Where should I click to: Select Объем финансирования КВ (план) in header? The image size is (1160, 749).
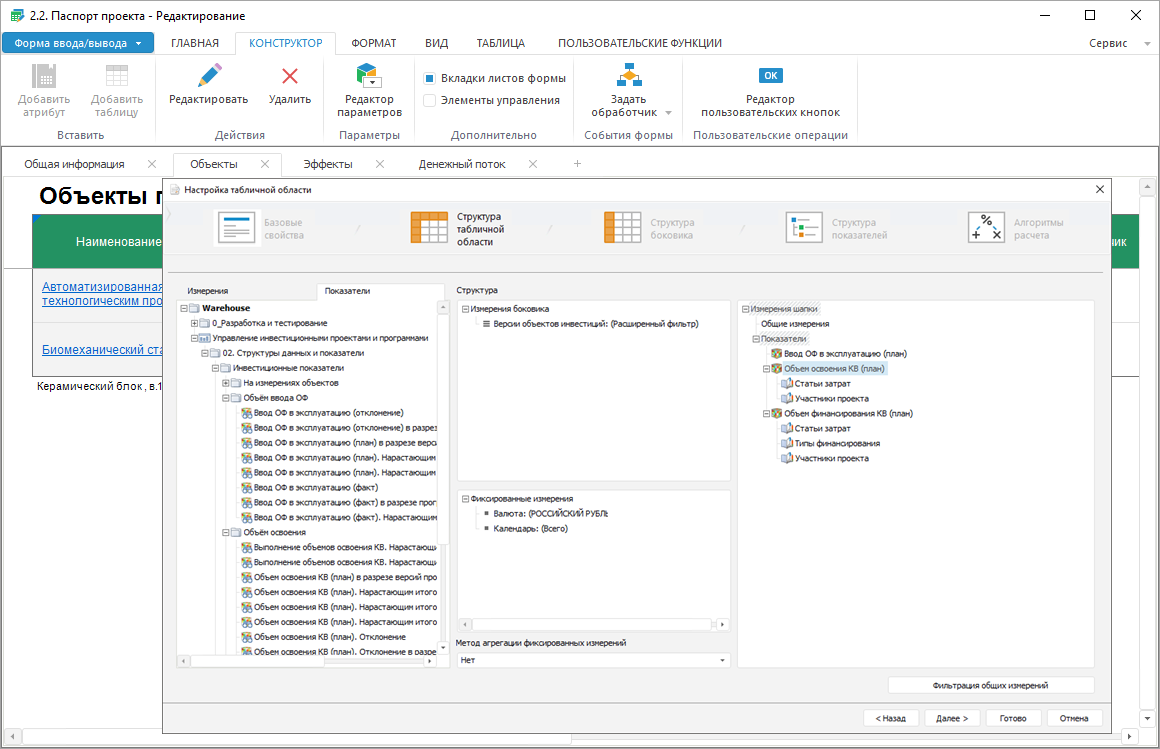click(x=848, y=414)
